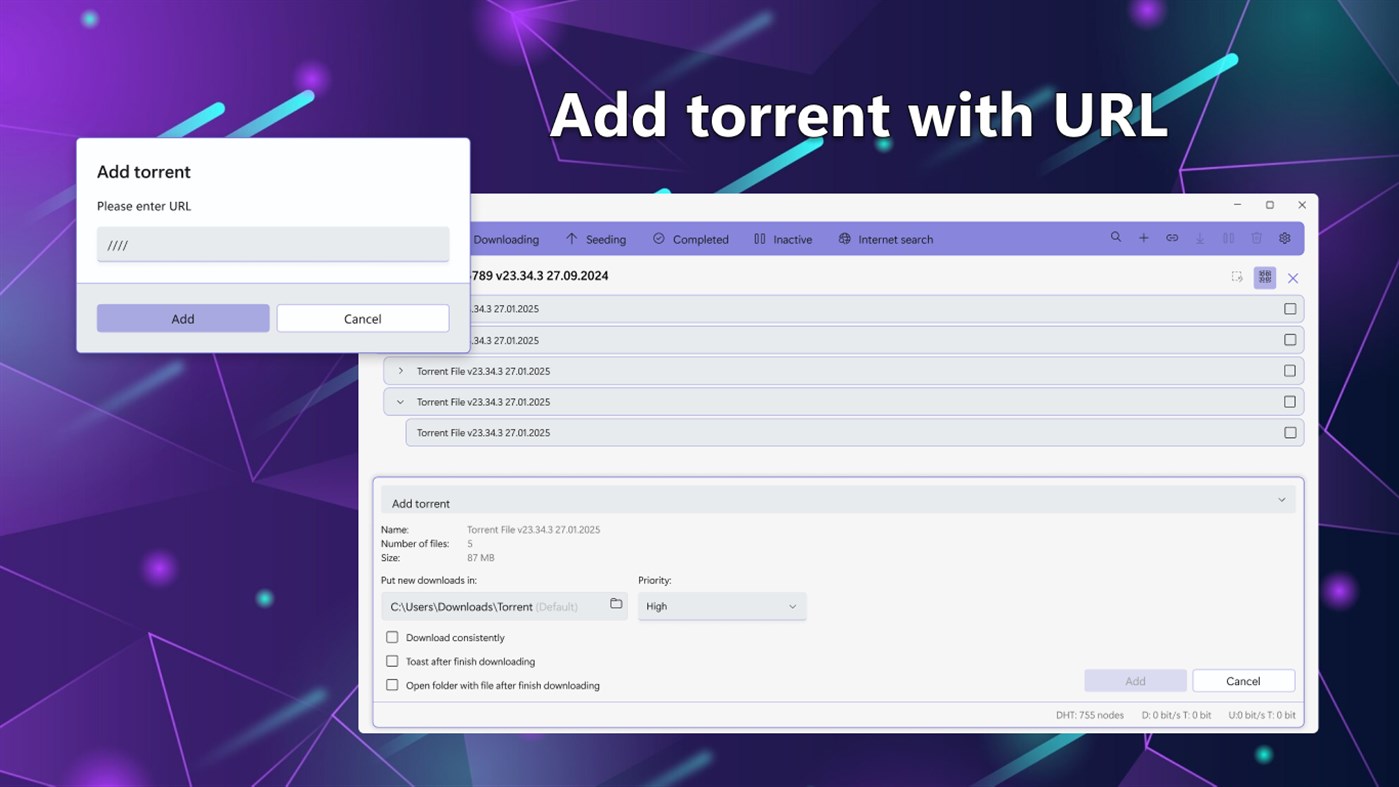The width and height of the screenshot is (1399, 787).
Task: Tick Open folder with file after finish downloading
Action: click(391, 685)
